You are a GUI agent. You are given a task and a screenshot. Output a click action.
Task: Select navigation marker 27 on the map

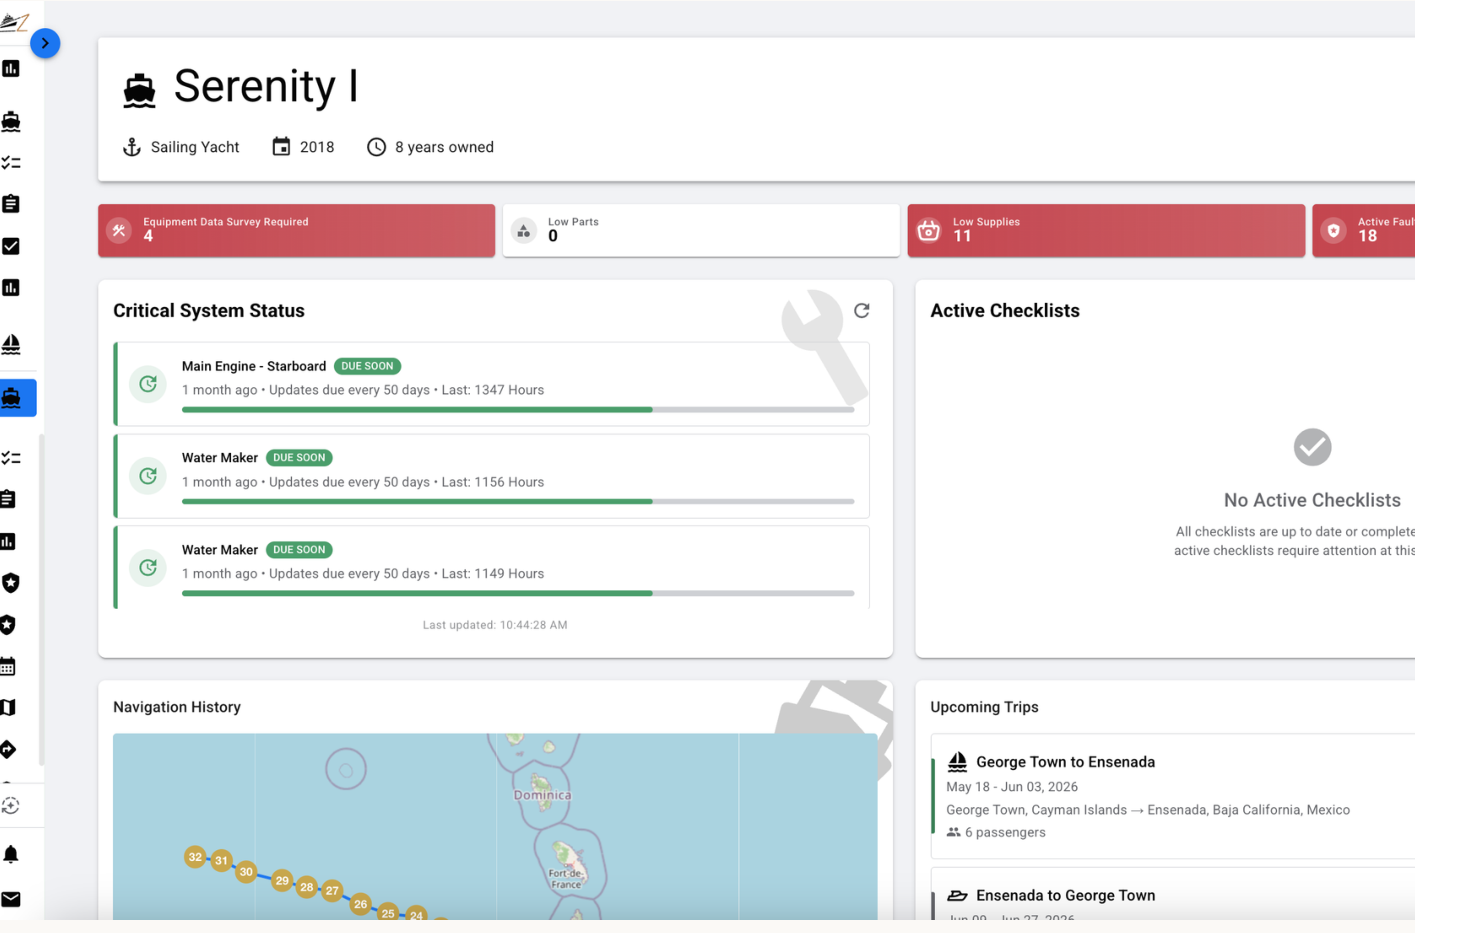click(332, 890)
